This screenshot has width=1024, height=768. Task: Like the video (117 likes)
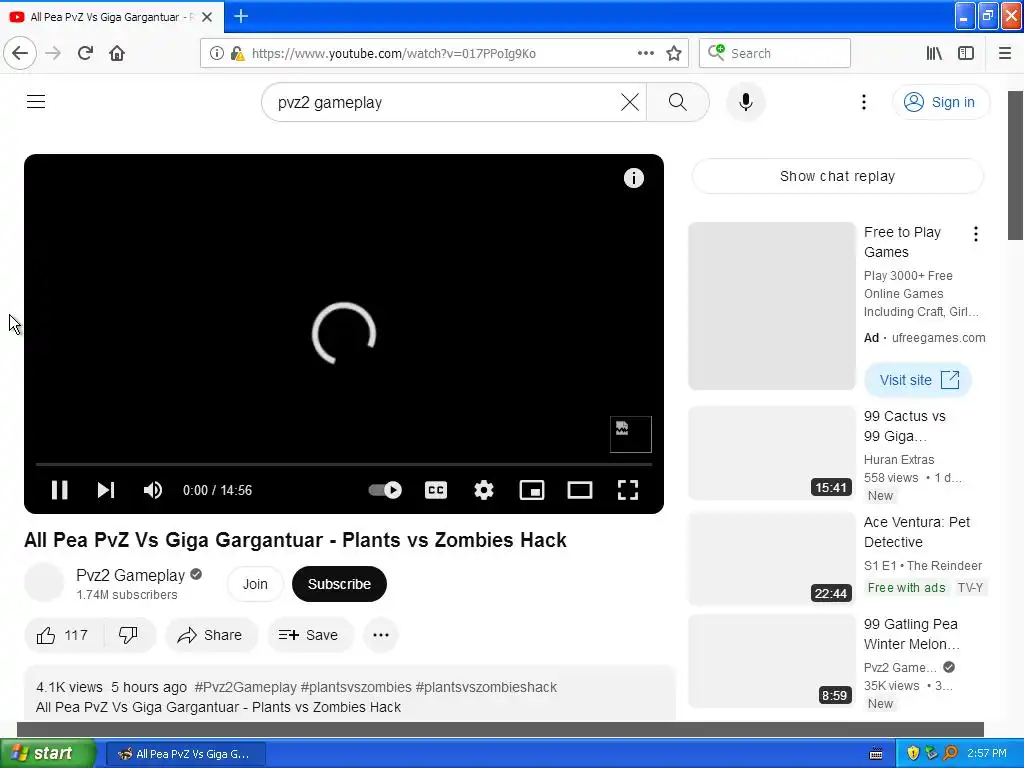63,635
